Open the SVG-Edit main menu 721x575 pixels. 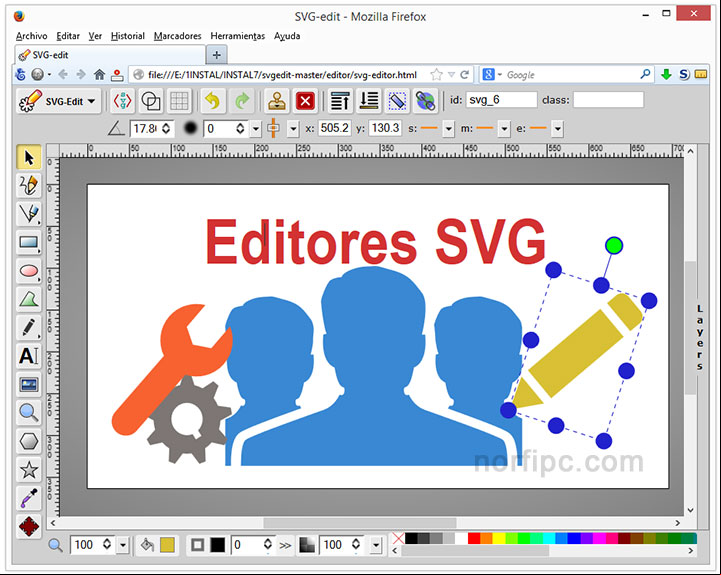click(58, 101)
